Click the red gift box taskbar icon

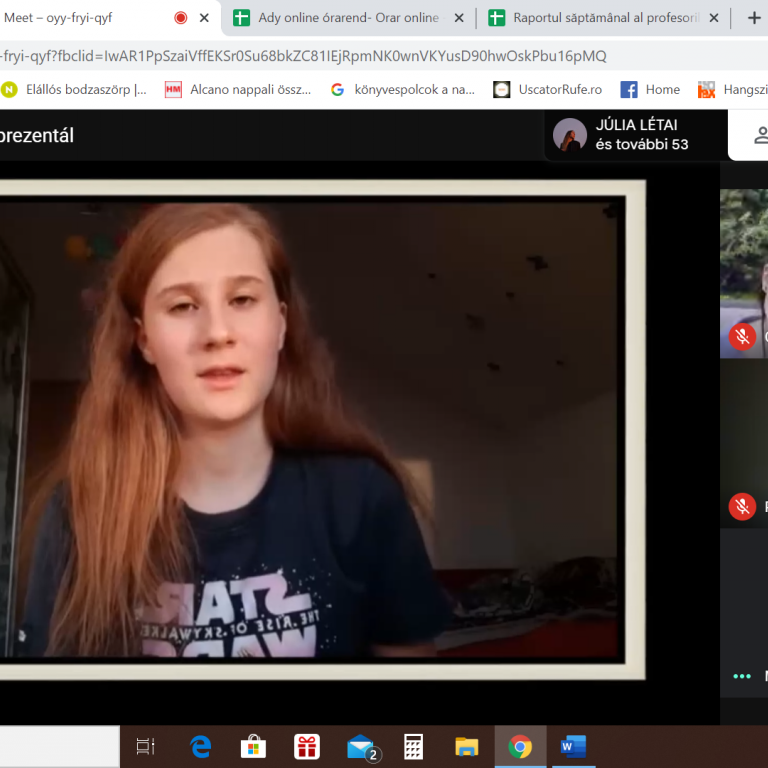(x=307, y=747)
